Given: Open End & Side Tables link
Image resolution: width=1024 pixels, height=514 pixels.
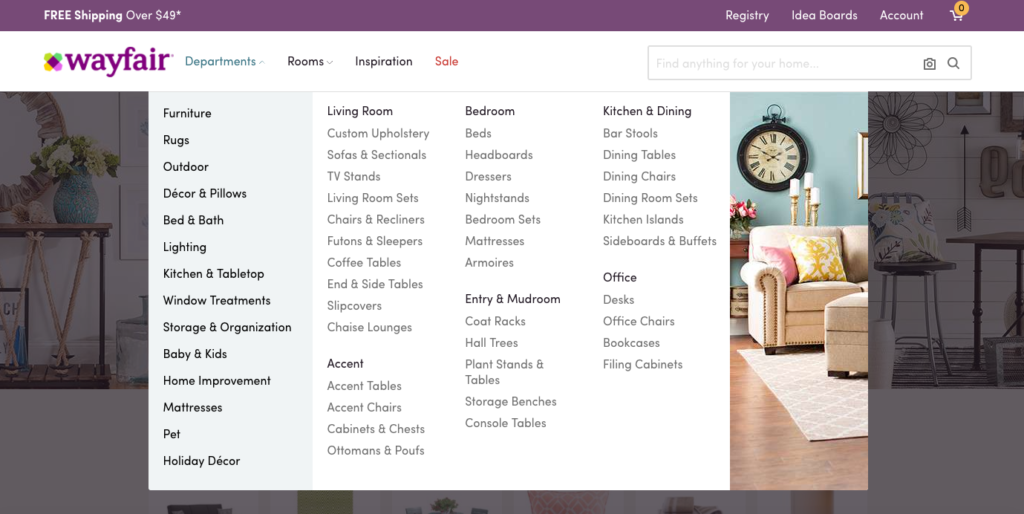Looking at the screenshot, I should click(375, 284).
